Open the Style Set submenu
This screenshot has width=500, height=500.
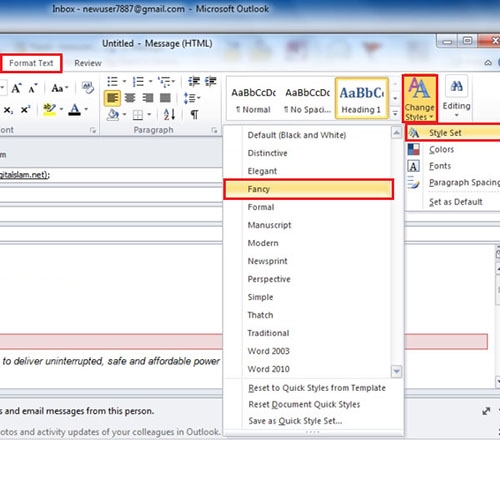453,133
